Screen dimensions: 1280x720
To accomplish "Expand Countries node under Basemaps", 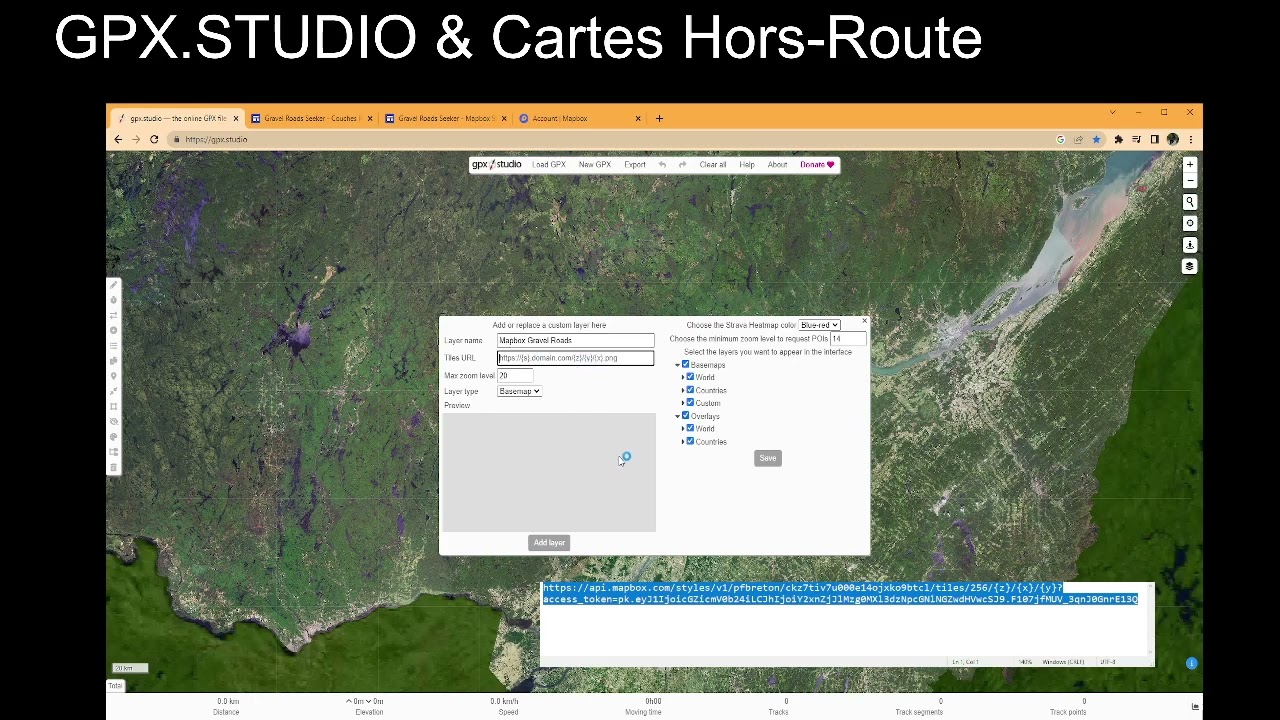I will point(683,390).
